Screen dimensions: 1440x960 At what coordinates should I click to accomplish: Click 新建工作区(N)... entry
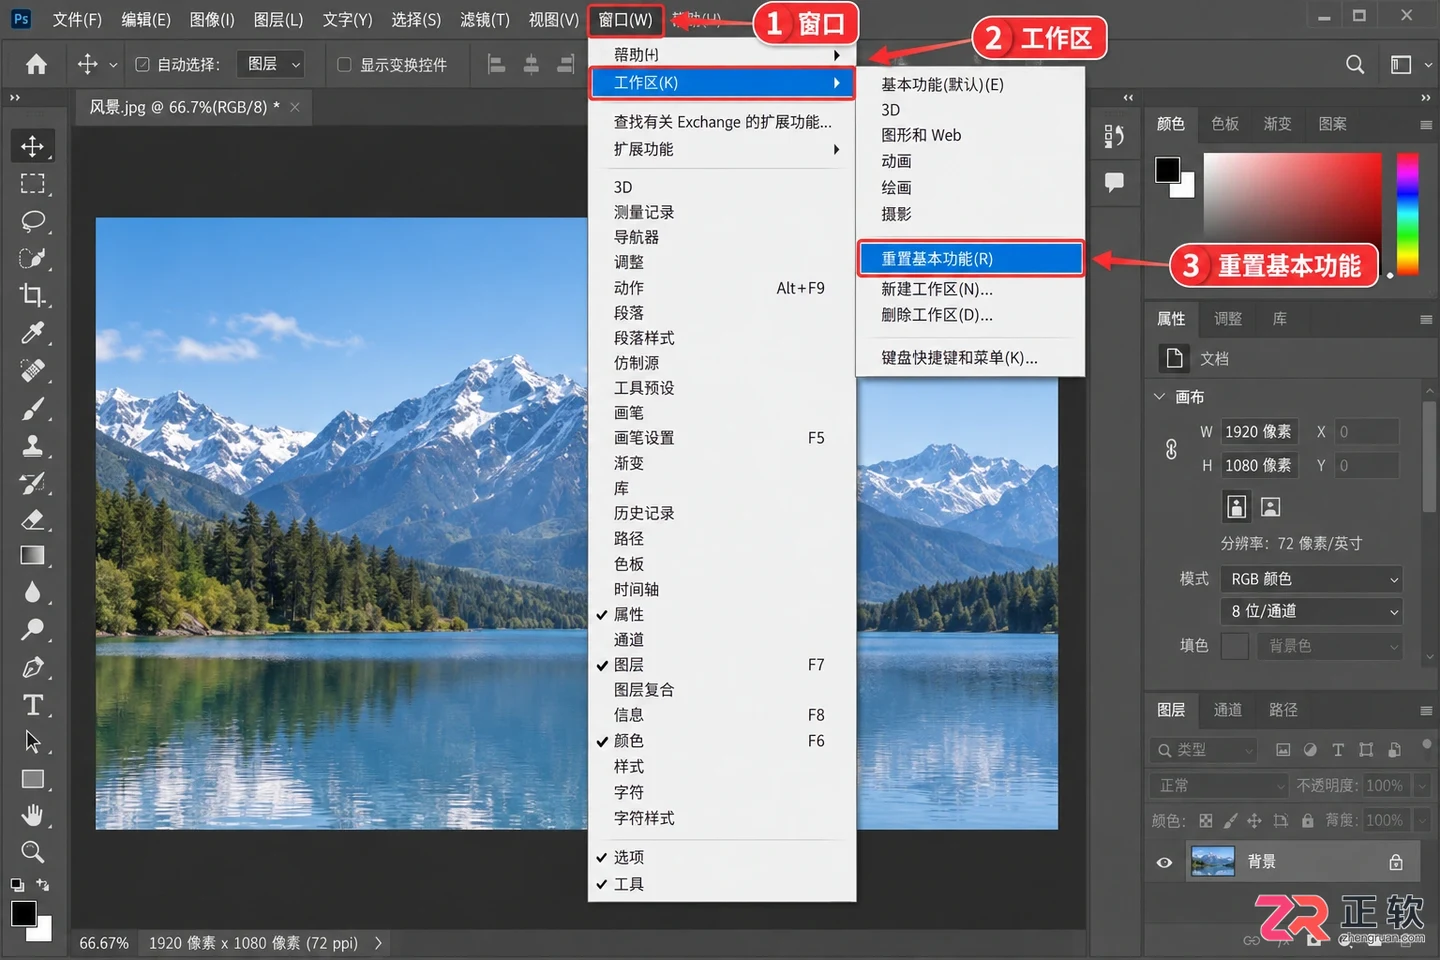970,289
